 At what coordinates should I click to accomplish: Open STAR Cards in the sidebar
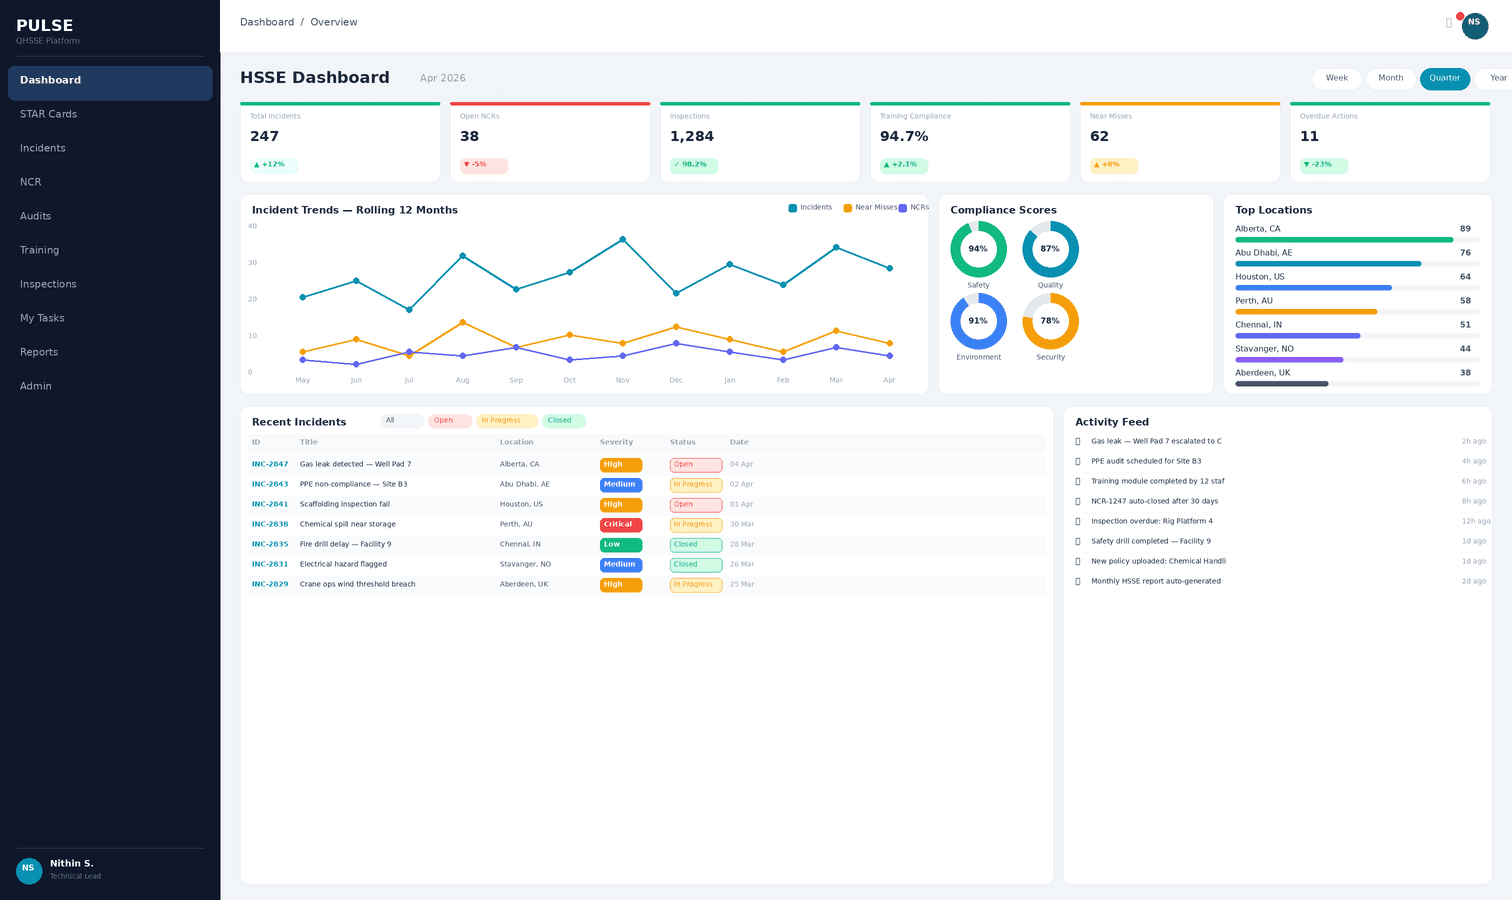tap(48, 114)
